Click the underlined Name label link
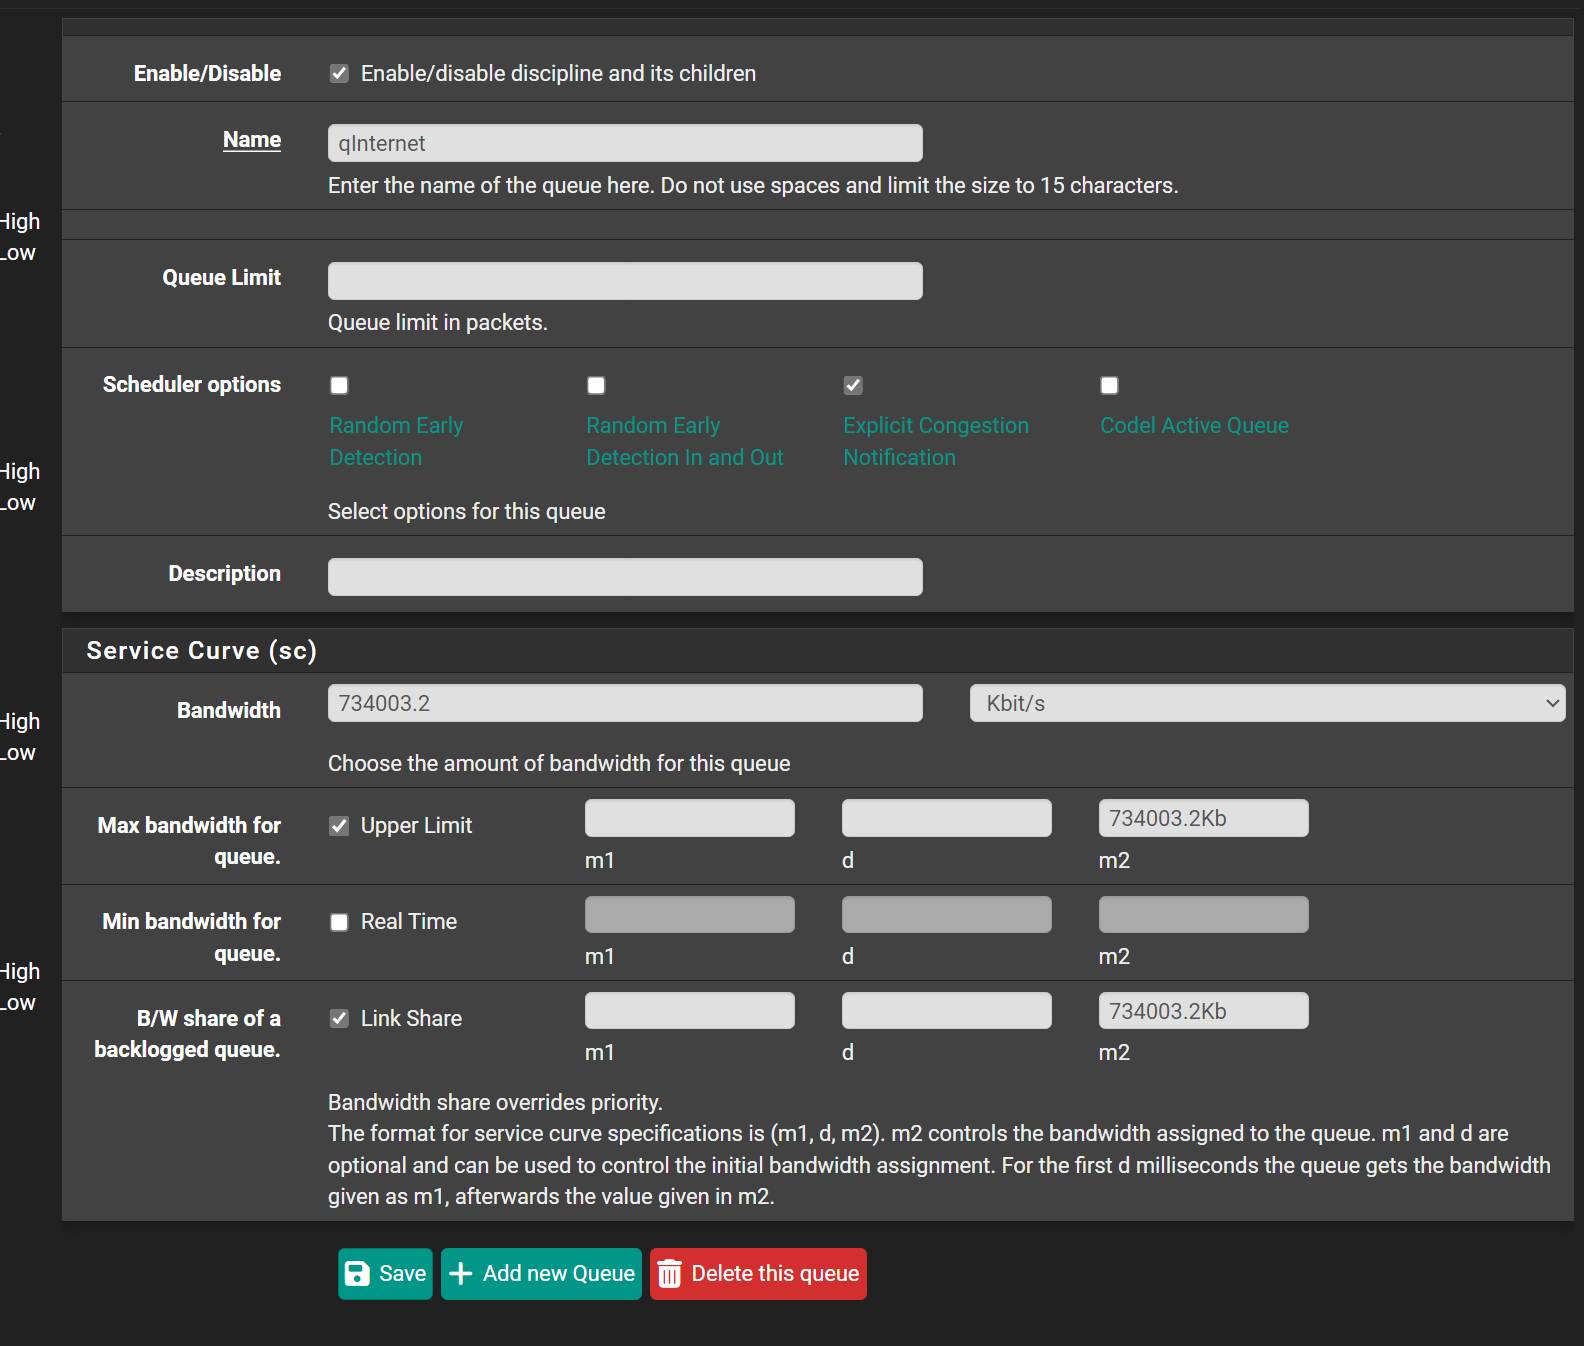This screenshot has width=1584, height=1346. point(252,140)
